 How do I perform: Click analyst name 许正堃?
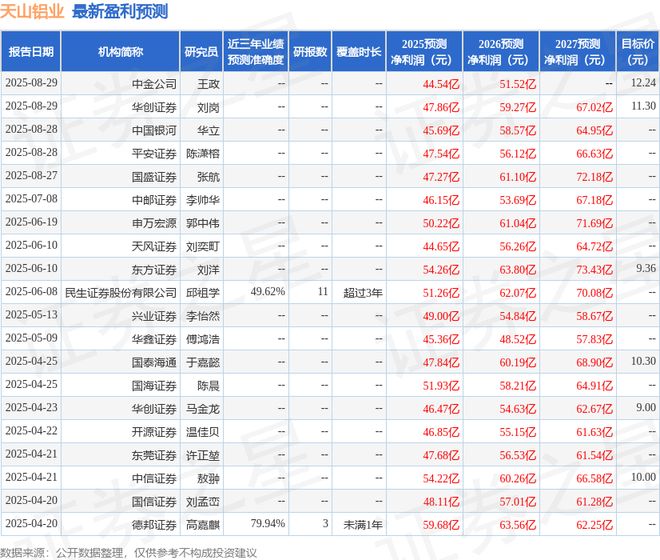point(203,456)
